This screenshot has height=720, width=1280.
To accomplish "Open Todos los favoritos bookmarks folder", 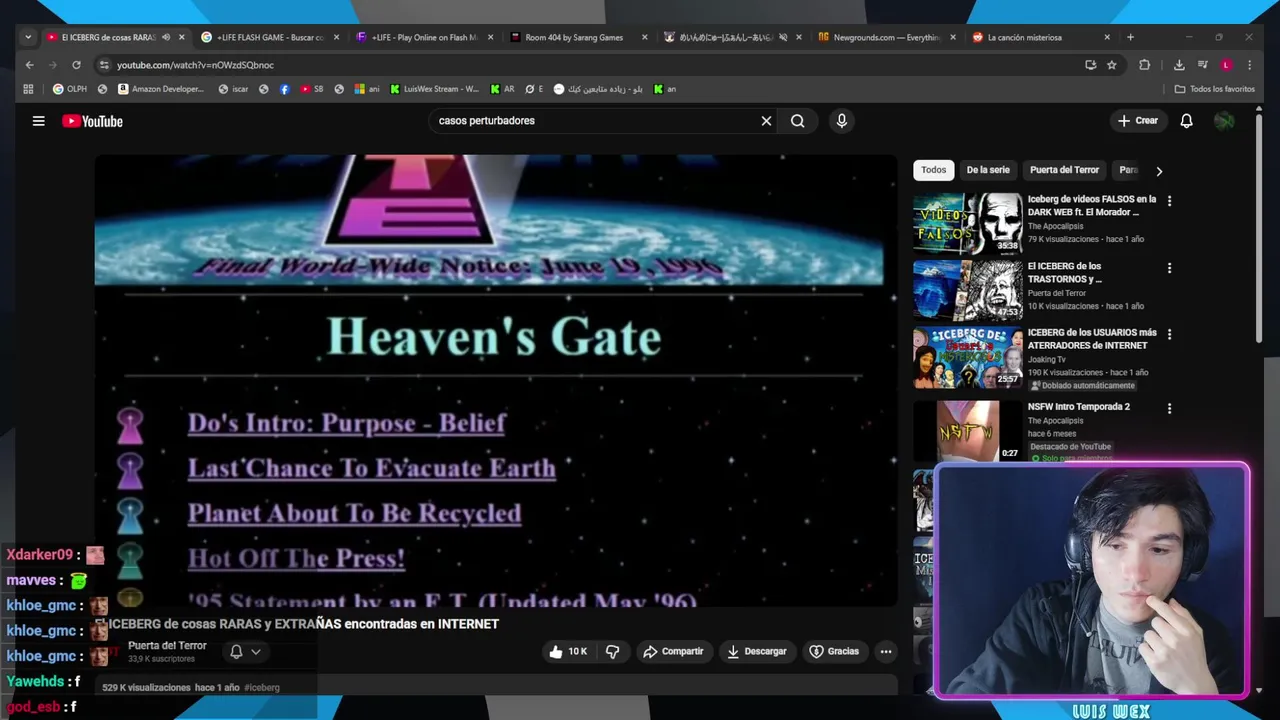I will [1214, 89].
